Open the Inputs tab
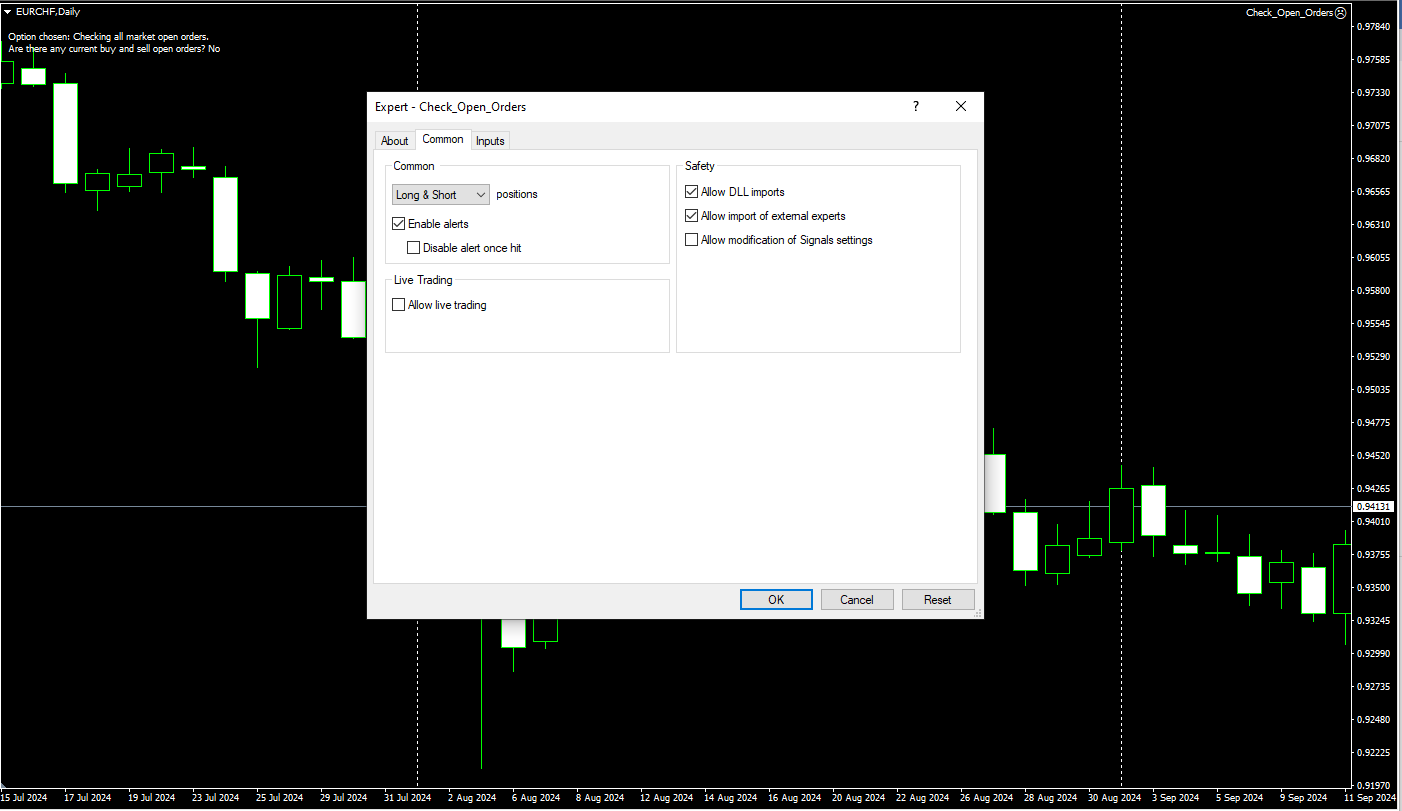 (x=490, y=141)
